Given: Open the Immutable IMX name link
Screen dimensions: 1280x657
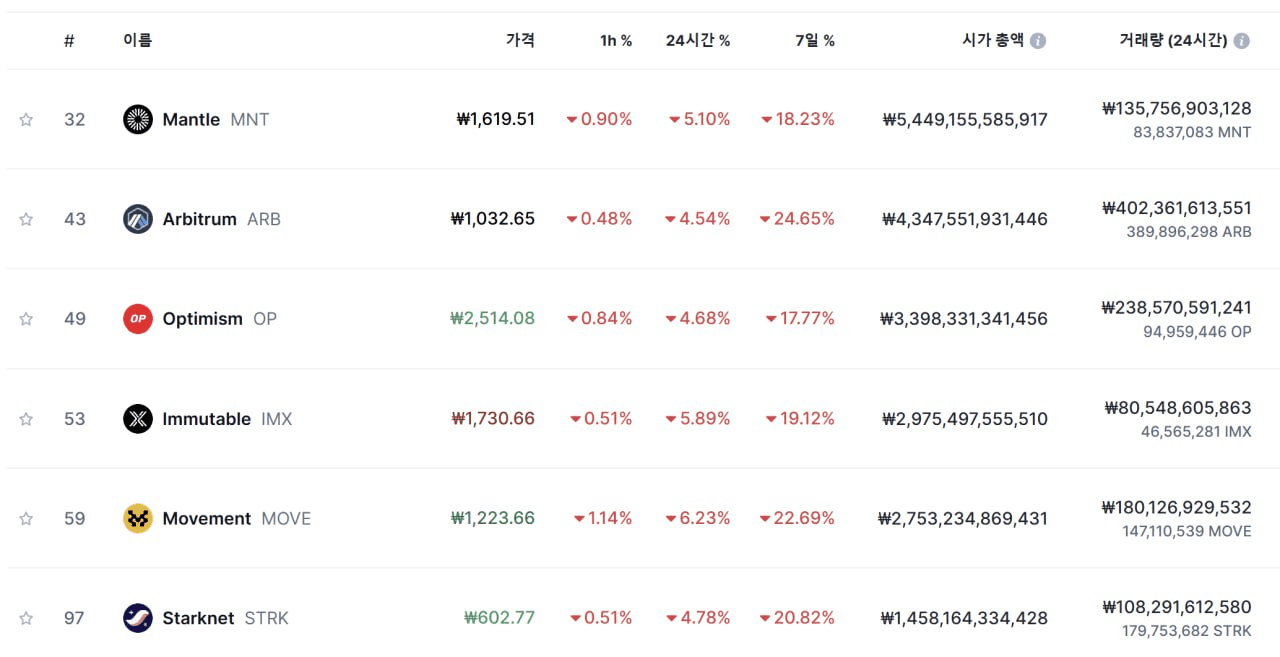Looking at the screenshot, I should [x=207, y=419].
